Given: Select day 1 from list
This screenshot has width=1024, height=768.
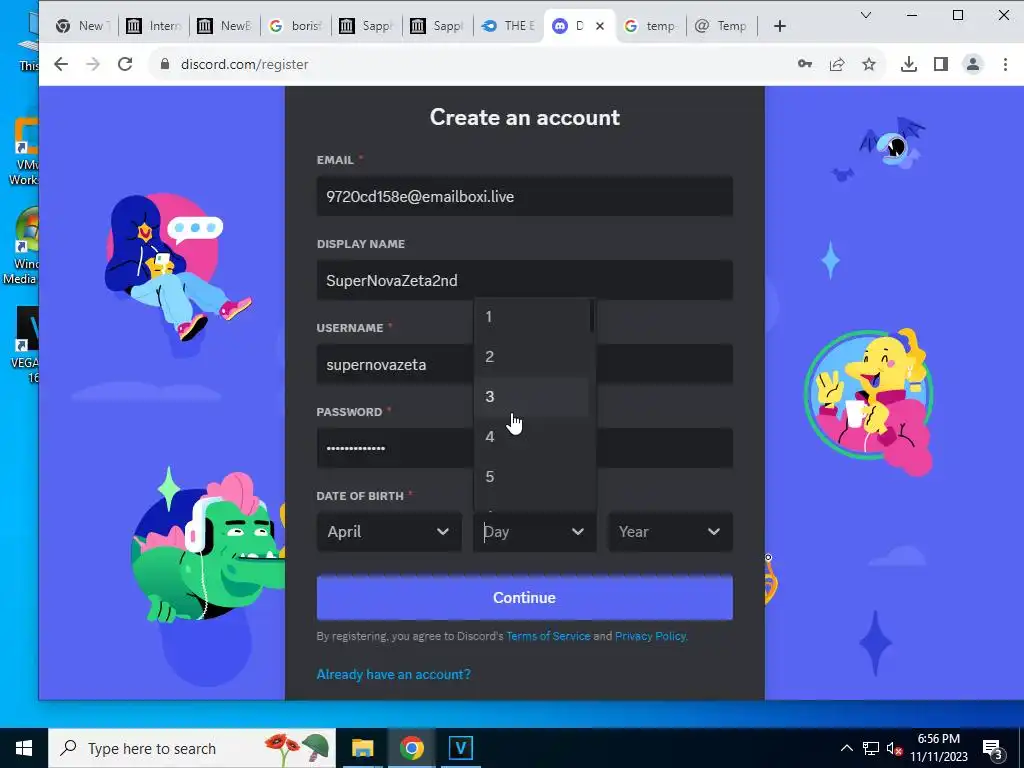Looking at the screenshot, I should point(532,317).
